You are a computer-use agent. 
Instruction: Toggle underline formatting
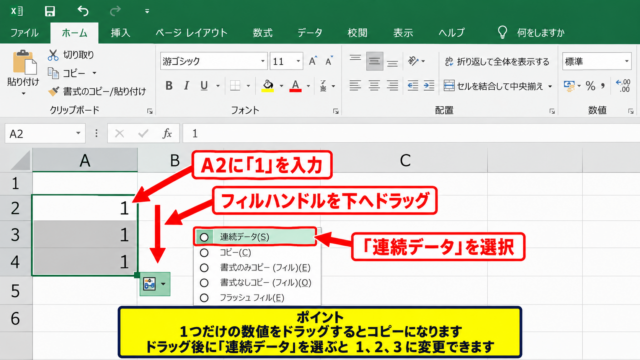coord(204,86)
